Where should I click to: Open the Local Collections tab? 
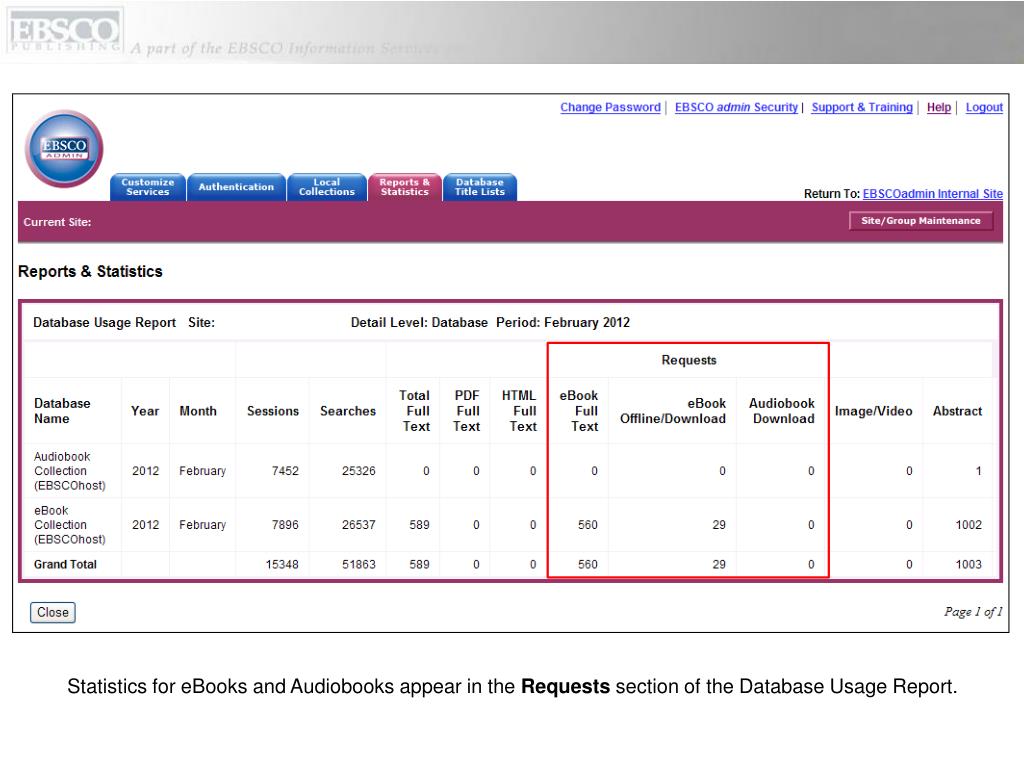[327, 187]
